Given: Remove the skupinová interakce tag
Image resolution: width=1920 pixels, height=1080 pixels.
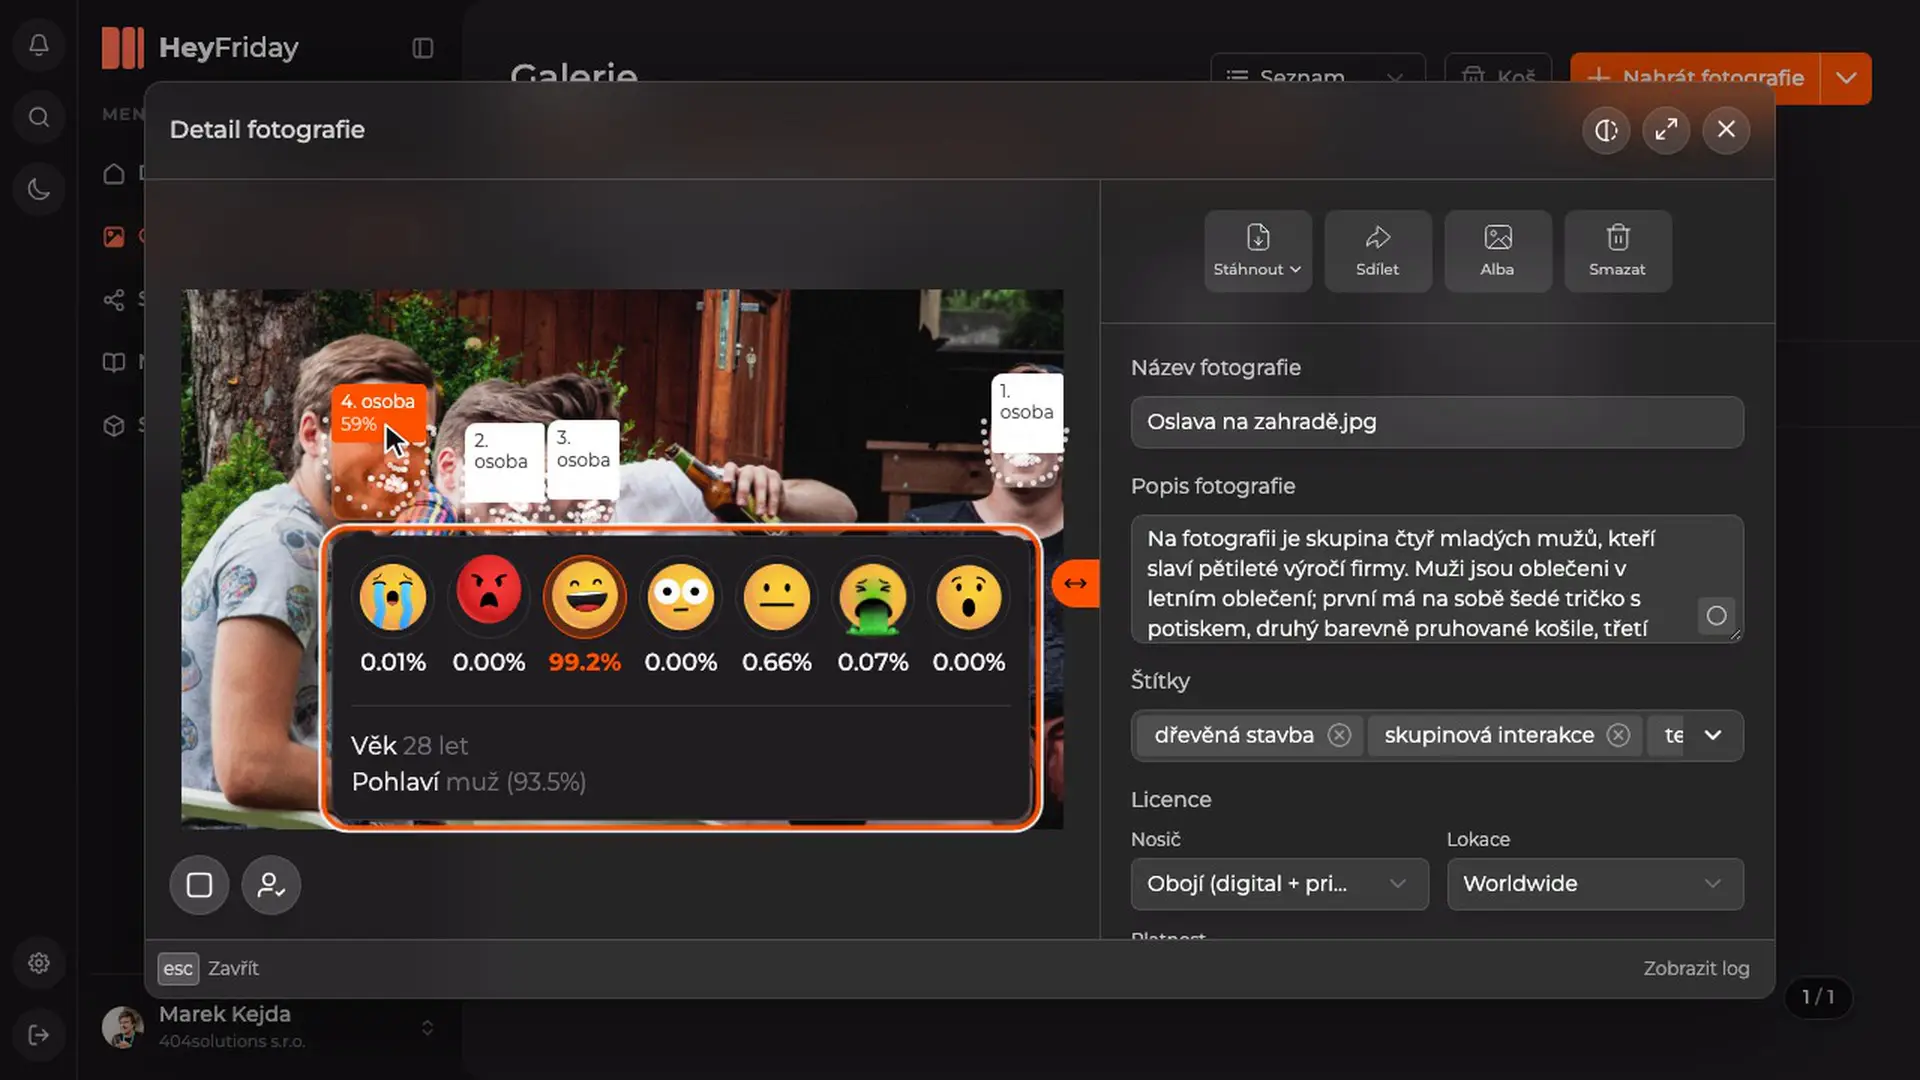Looking at the screenshot, I should point(1618,735).
